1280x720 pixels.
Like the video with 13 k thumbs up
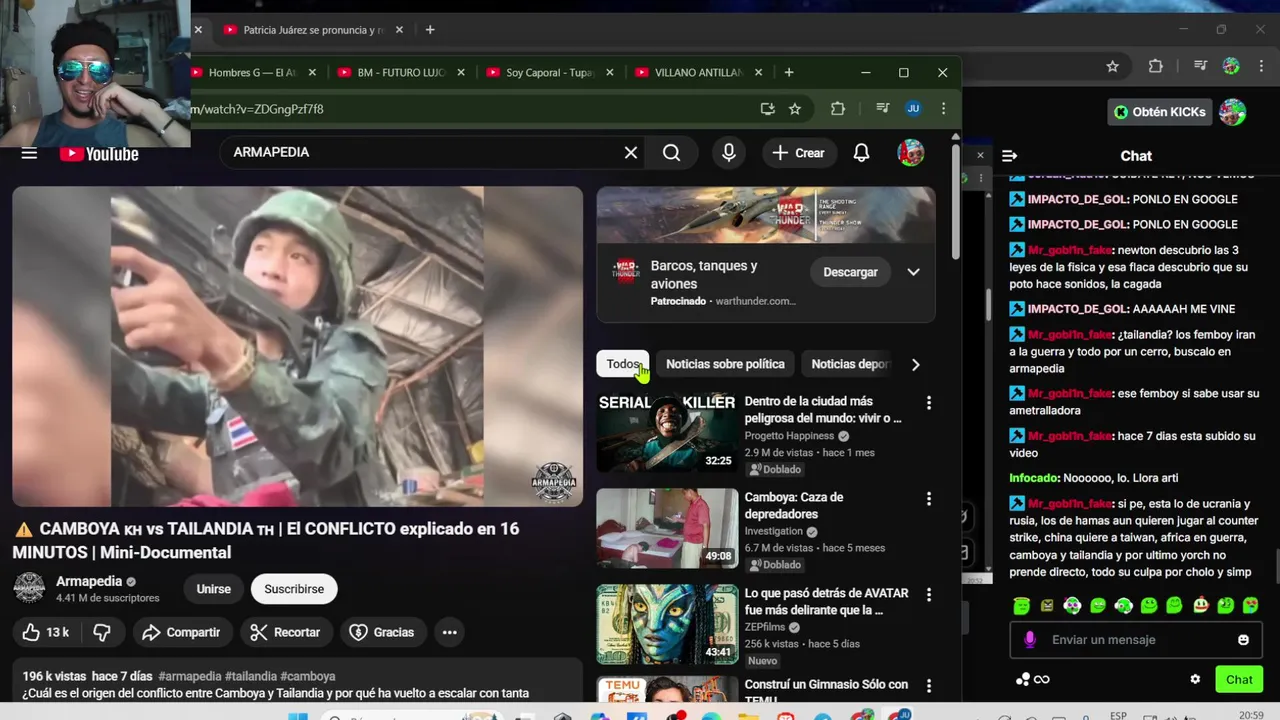[46, 632]
